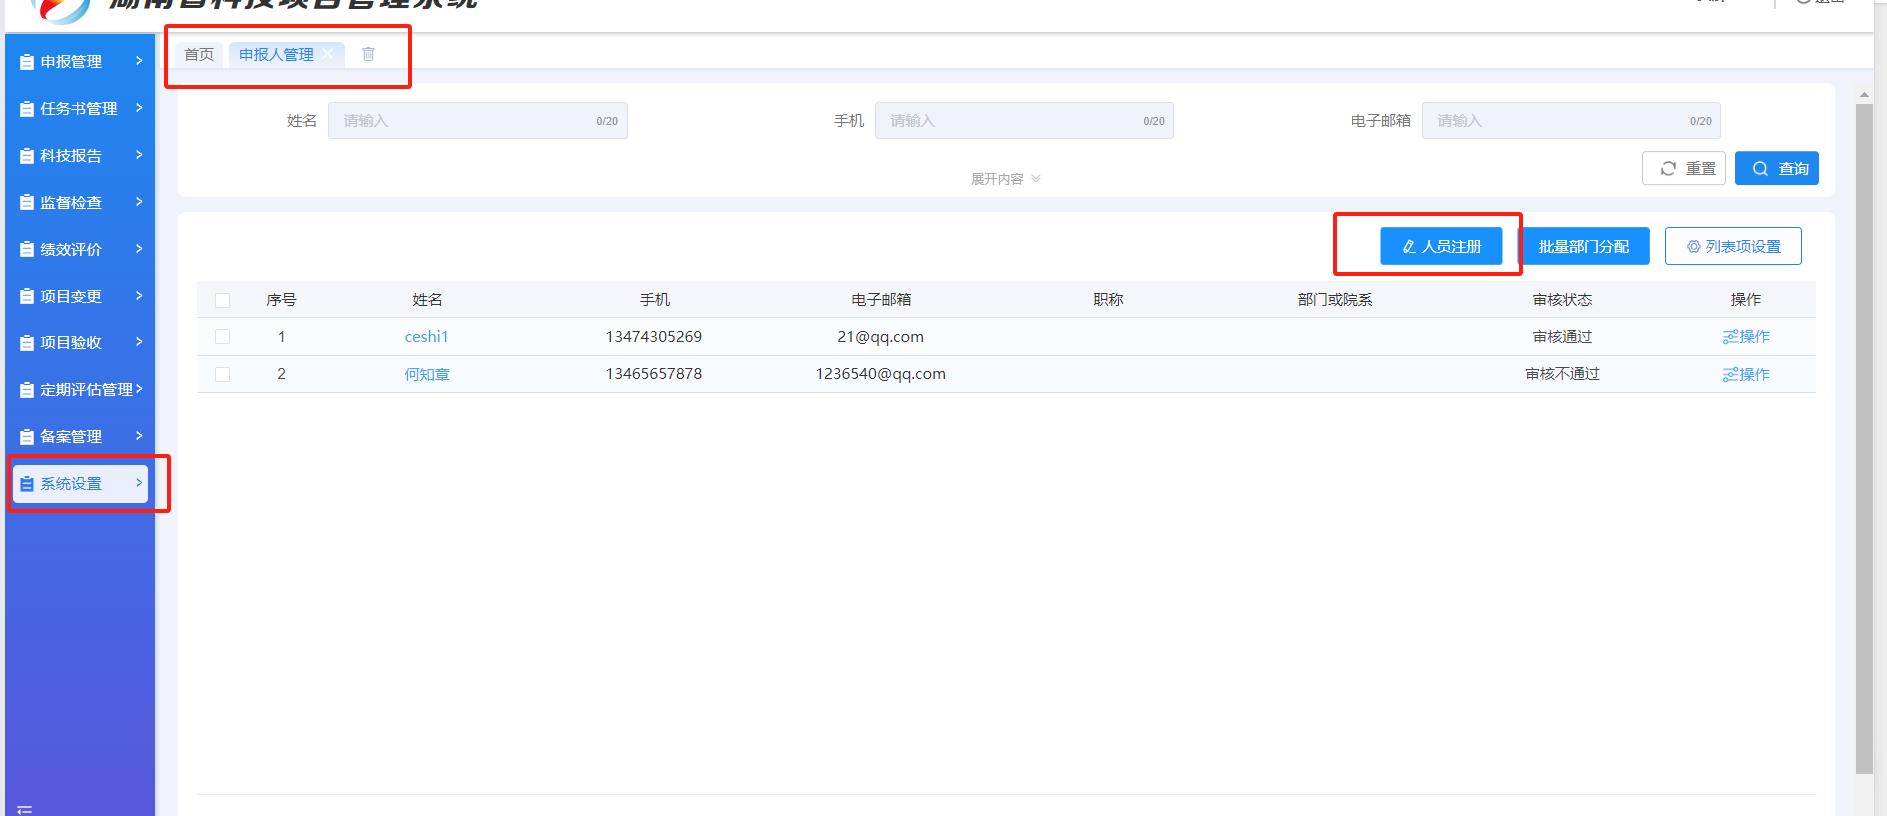Click the vertical scrollbar on right side
Screen dimensions: 1887x816
1863,440
